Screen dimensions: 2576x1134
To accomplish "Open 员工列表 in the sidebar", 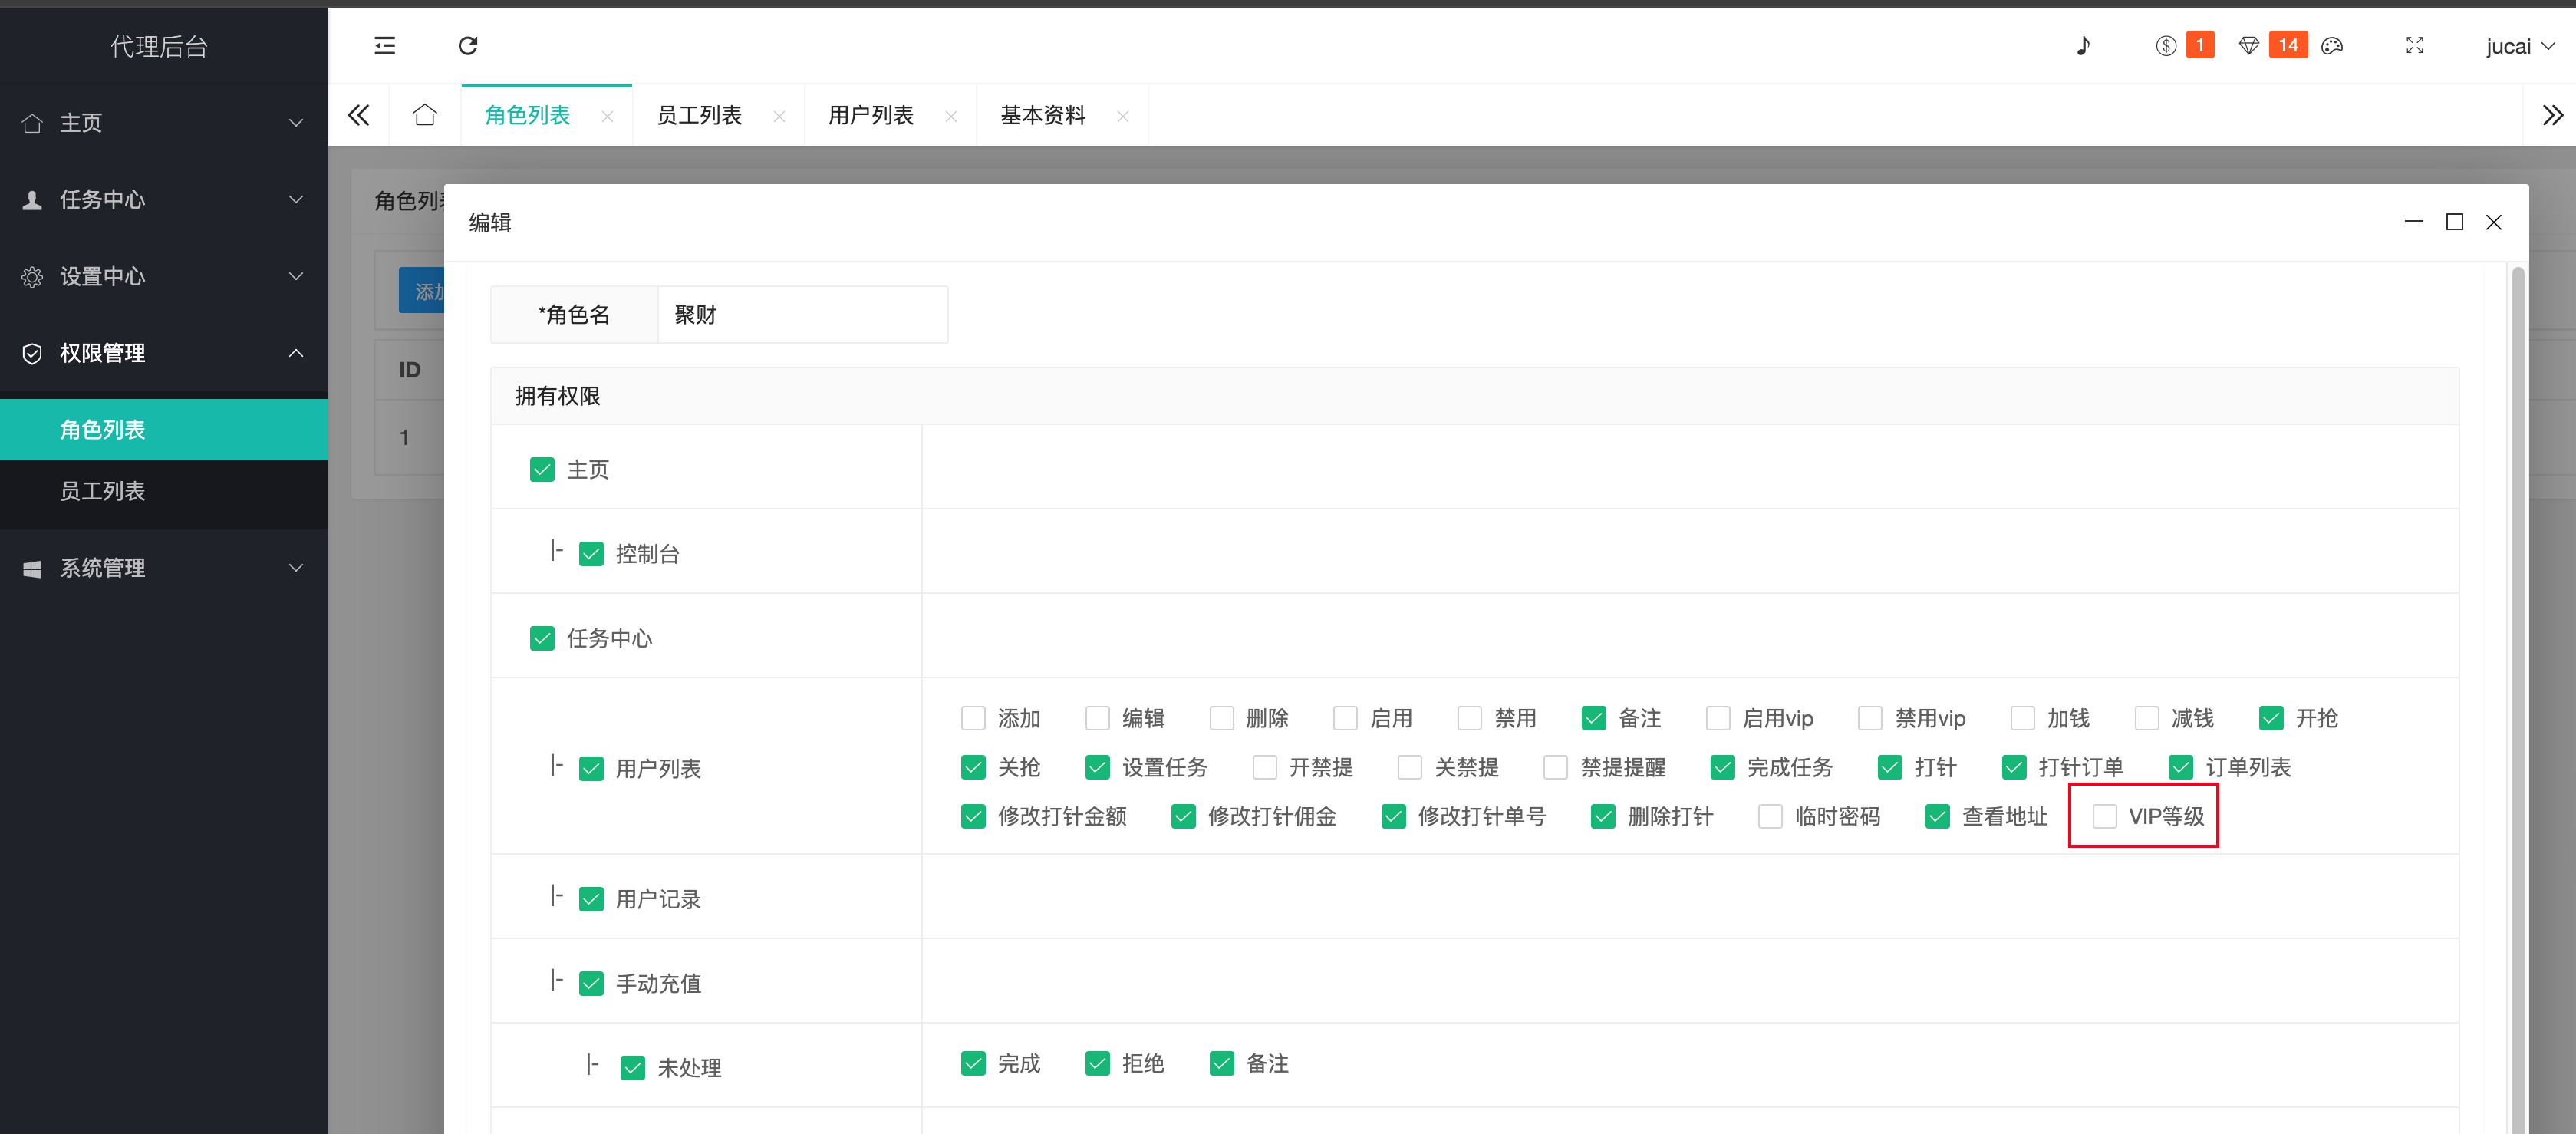I will click(103, 491).
